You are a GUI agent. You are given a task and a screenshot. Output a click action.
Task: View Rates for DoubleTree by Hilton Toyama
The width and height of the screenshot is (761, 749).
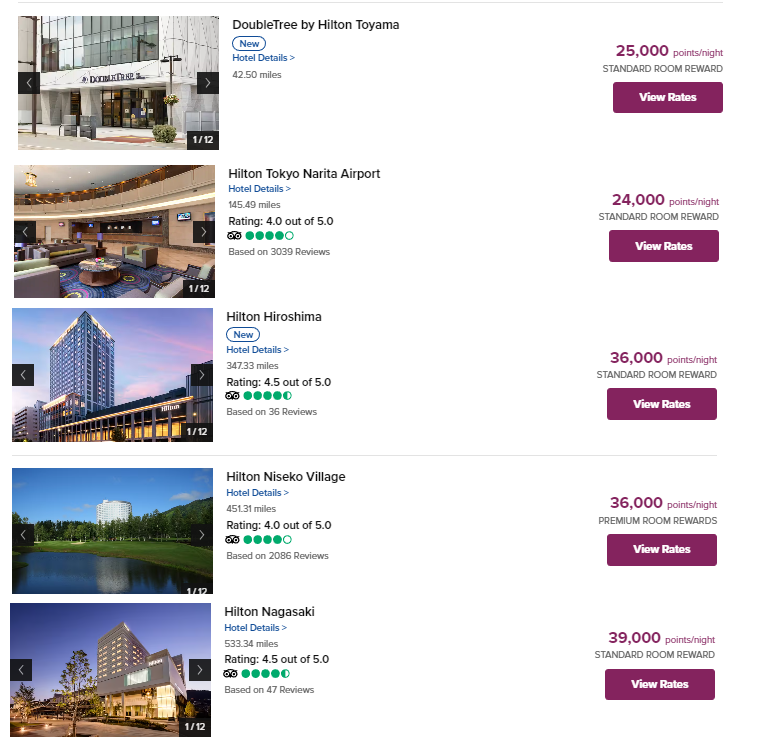(x=667, y=98)
